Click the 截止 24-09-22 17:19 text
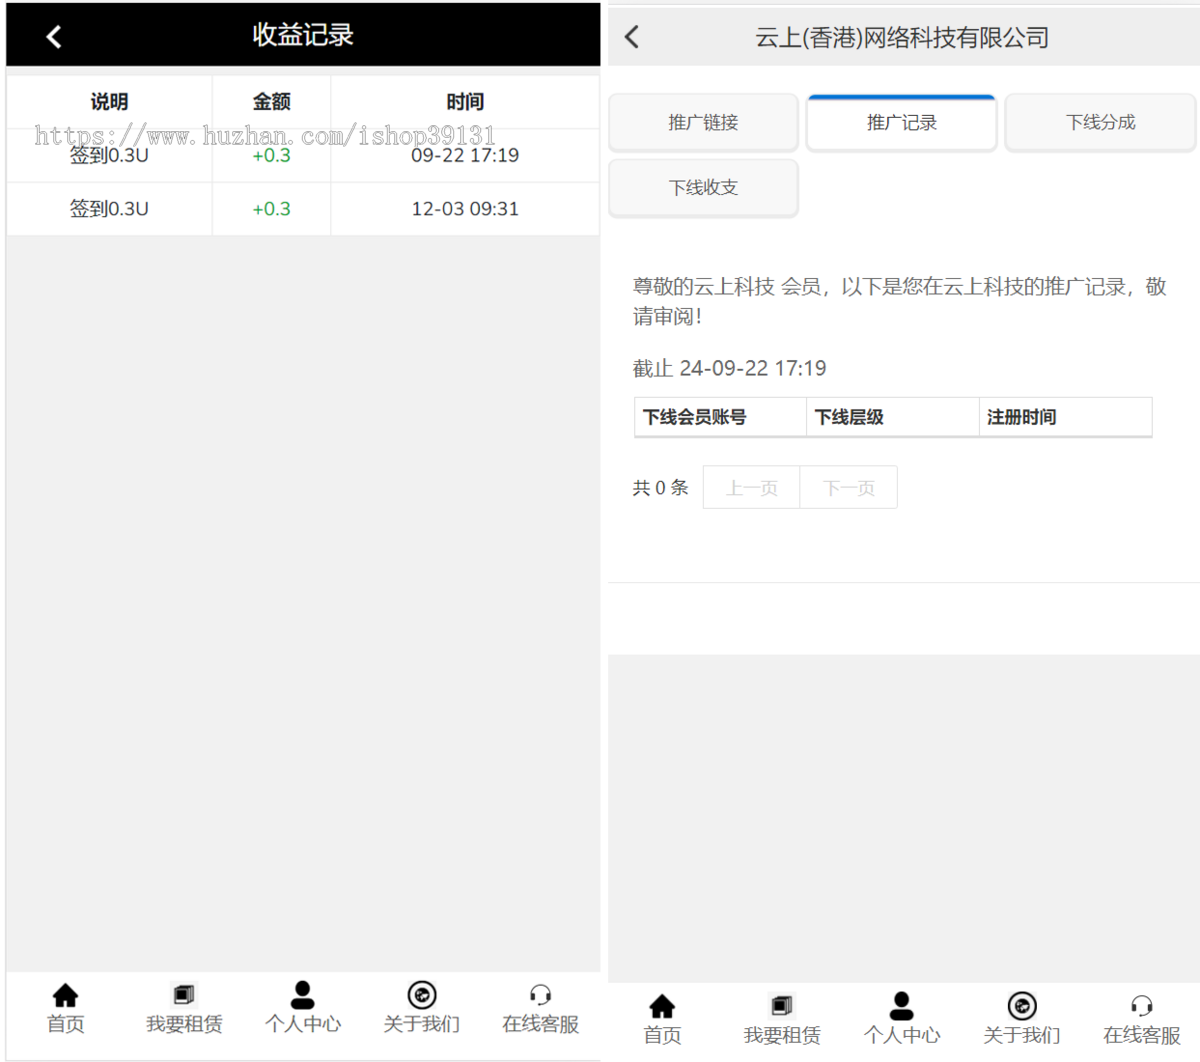This screenshot has height=1062, width=1200. 729,368
